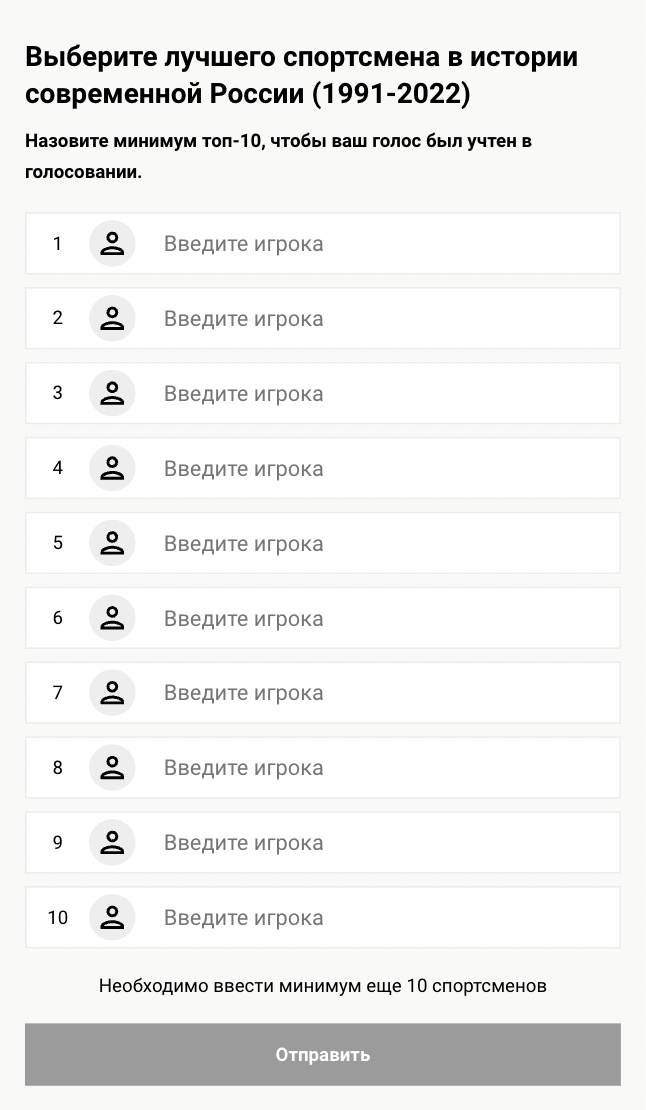Click the seventh rank input field
646x1110 pixels.
[x=380, y=693]
